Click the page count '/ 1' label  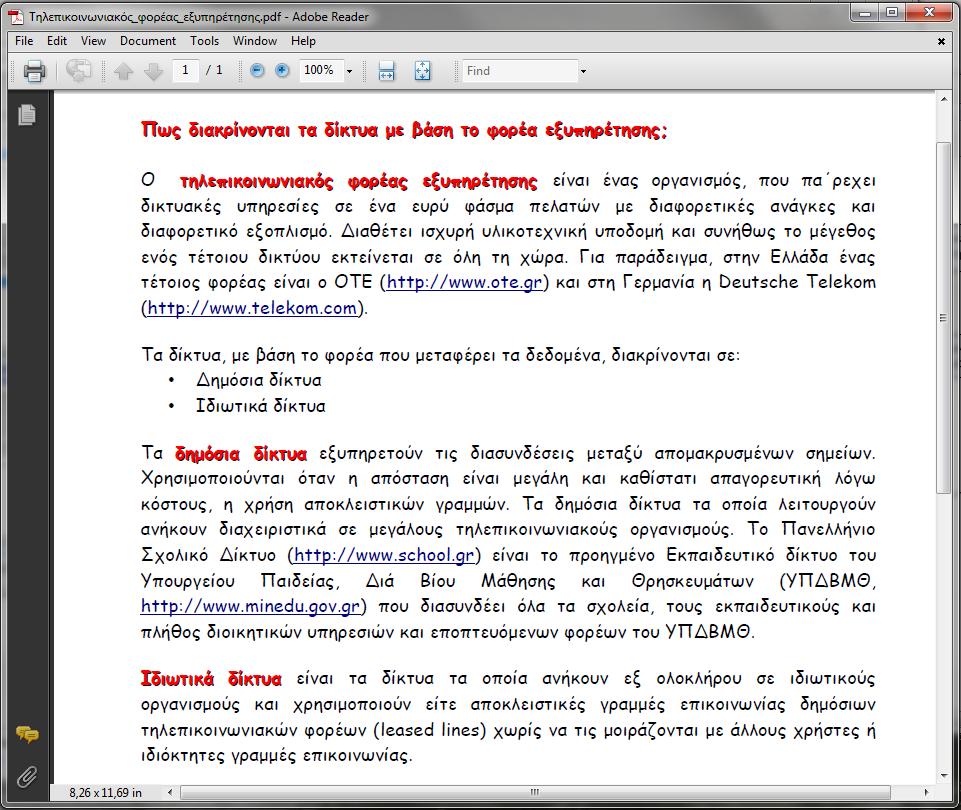click(214, 70)
